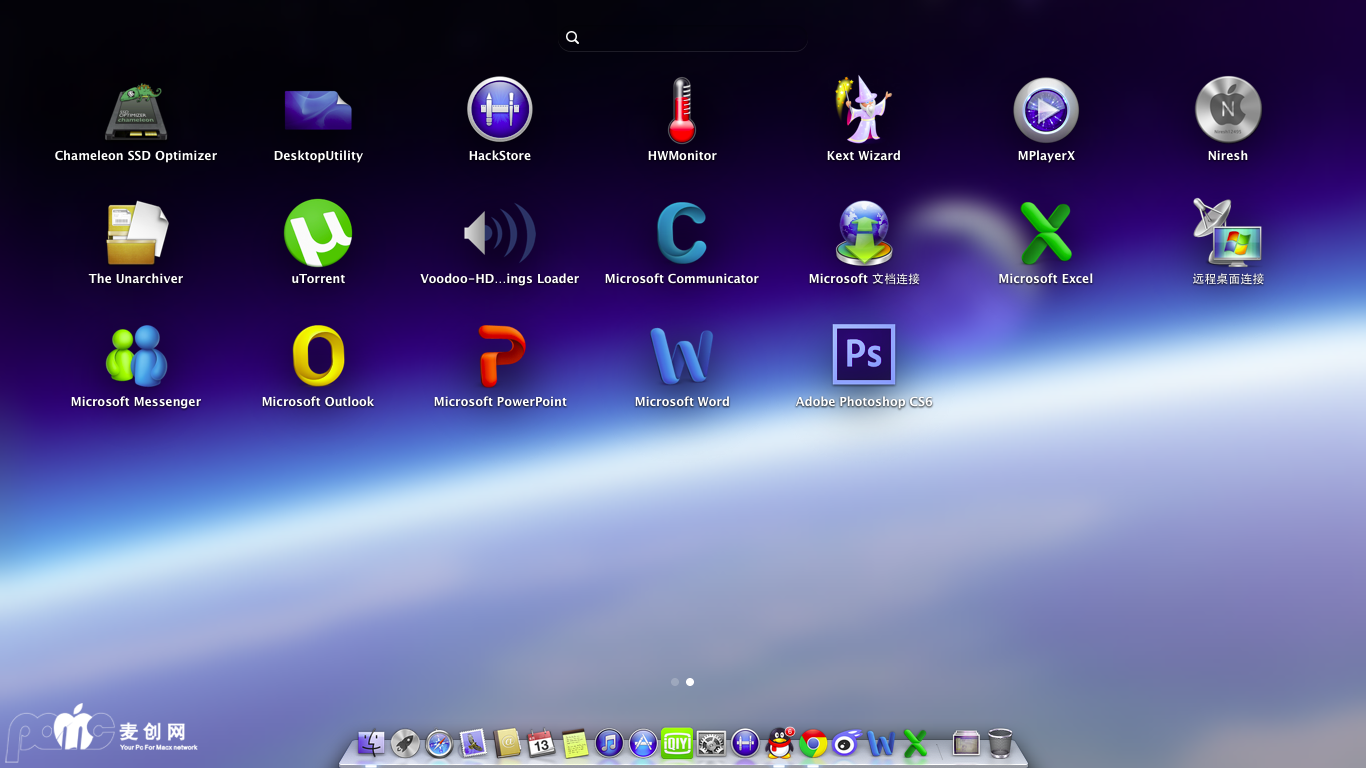The width and height of the screenshot is (1366, 768).
Task: Launch Kext Wizard app
Action: [x=864, y=110]
